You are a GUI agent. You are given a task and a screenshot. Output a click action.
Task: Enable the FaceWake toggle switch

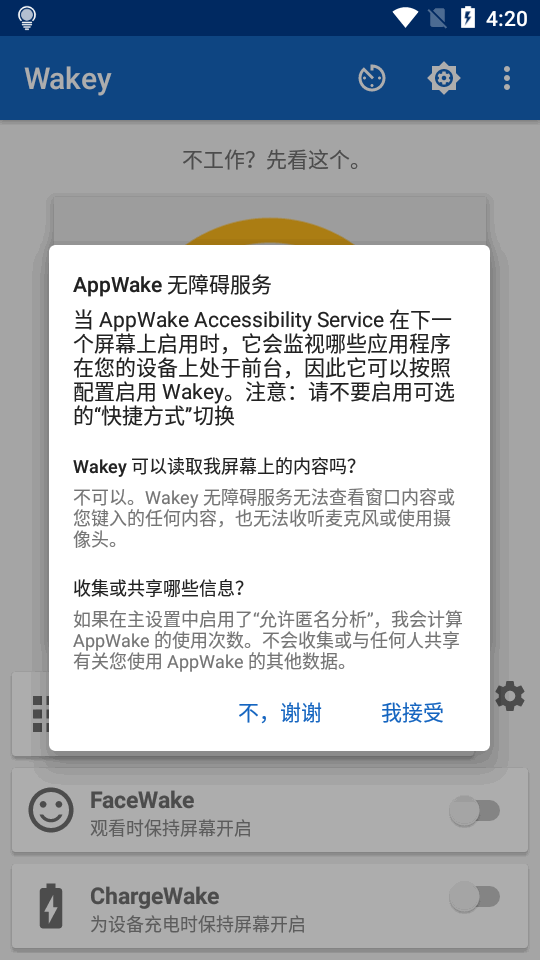[475, 811]
